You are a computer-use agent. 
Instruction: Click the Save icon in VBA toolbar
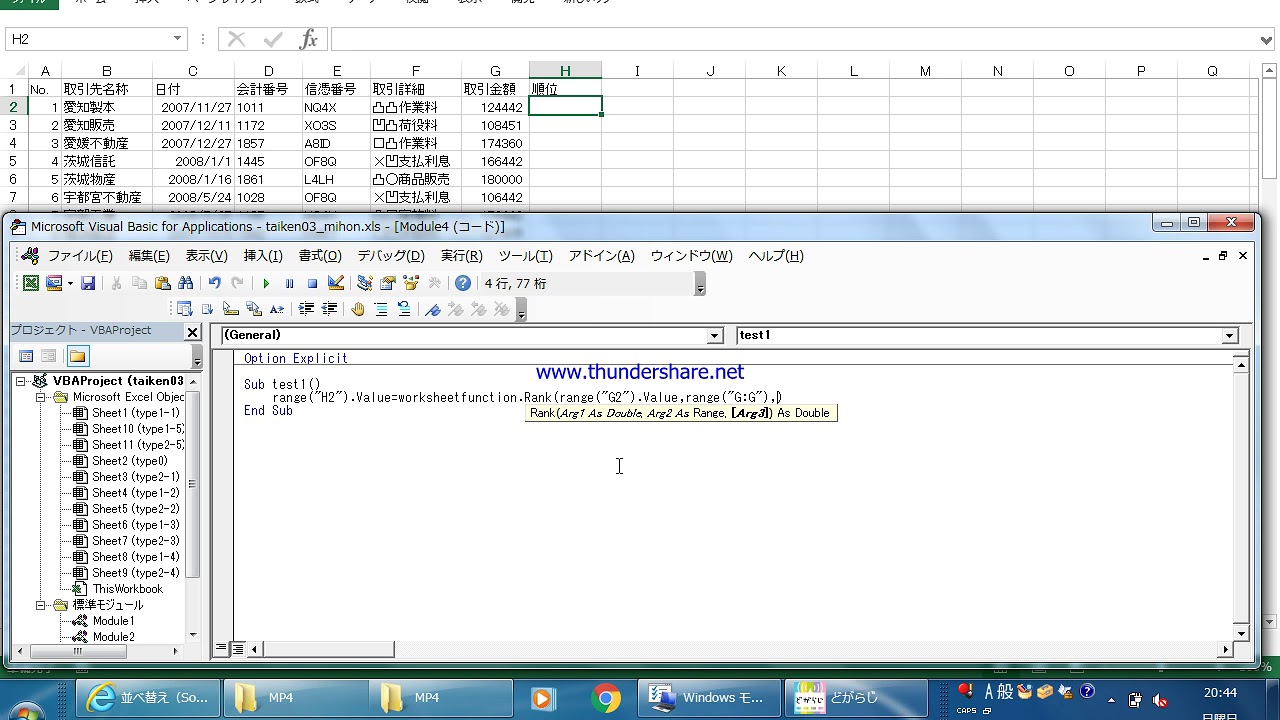coord(88,284)
